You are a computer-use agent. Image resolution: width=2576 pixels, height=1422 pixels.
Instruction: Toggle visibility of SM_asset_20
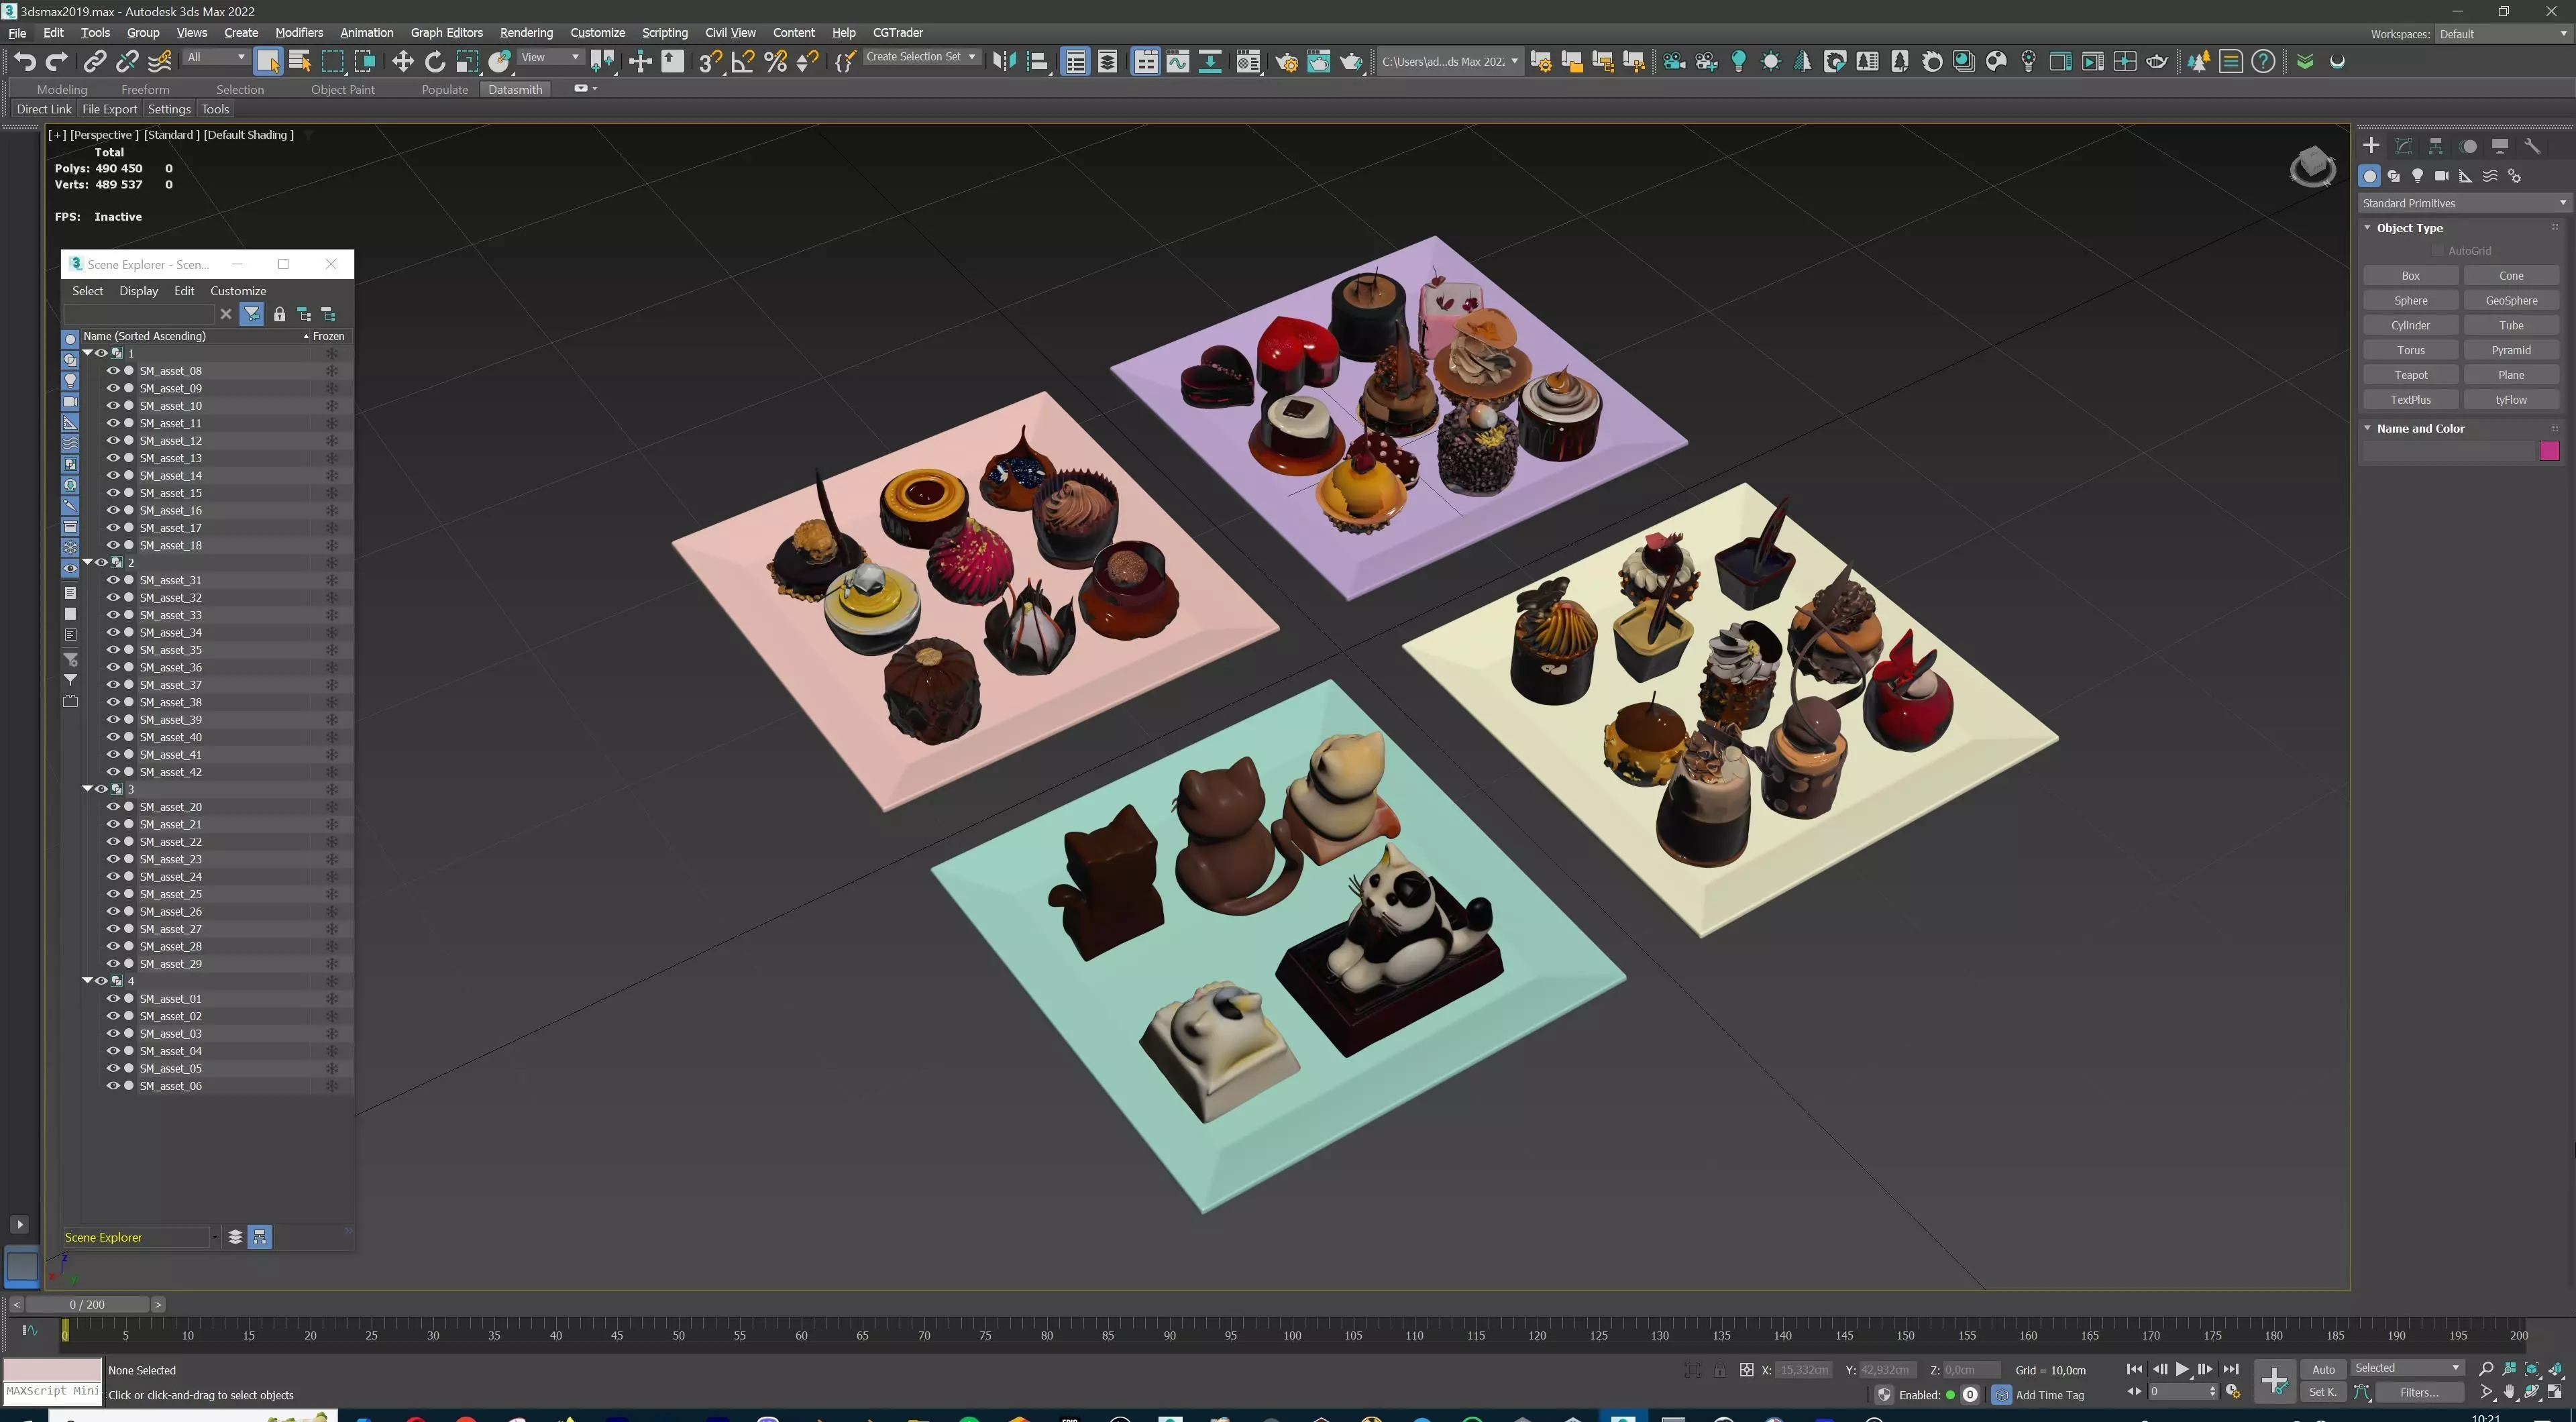pyautogui.click(x=113, y=807)
